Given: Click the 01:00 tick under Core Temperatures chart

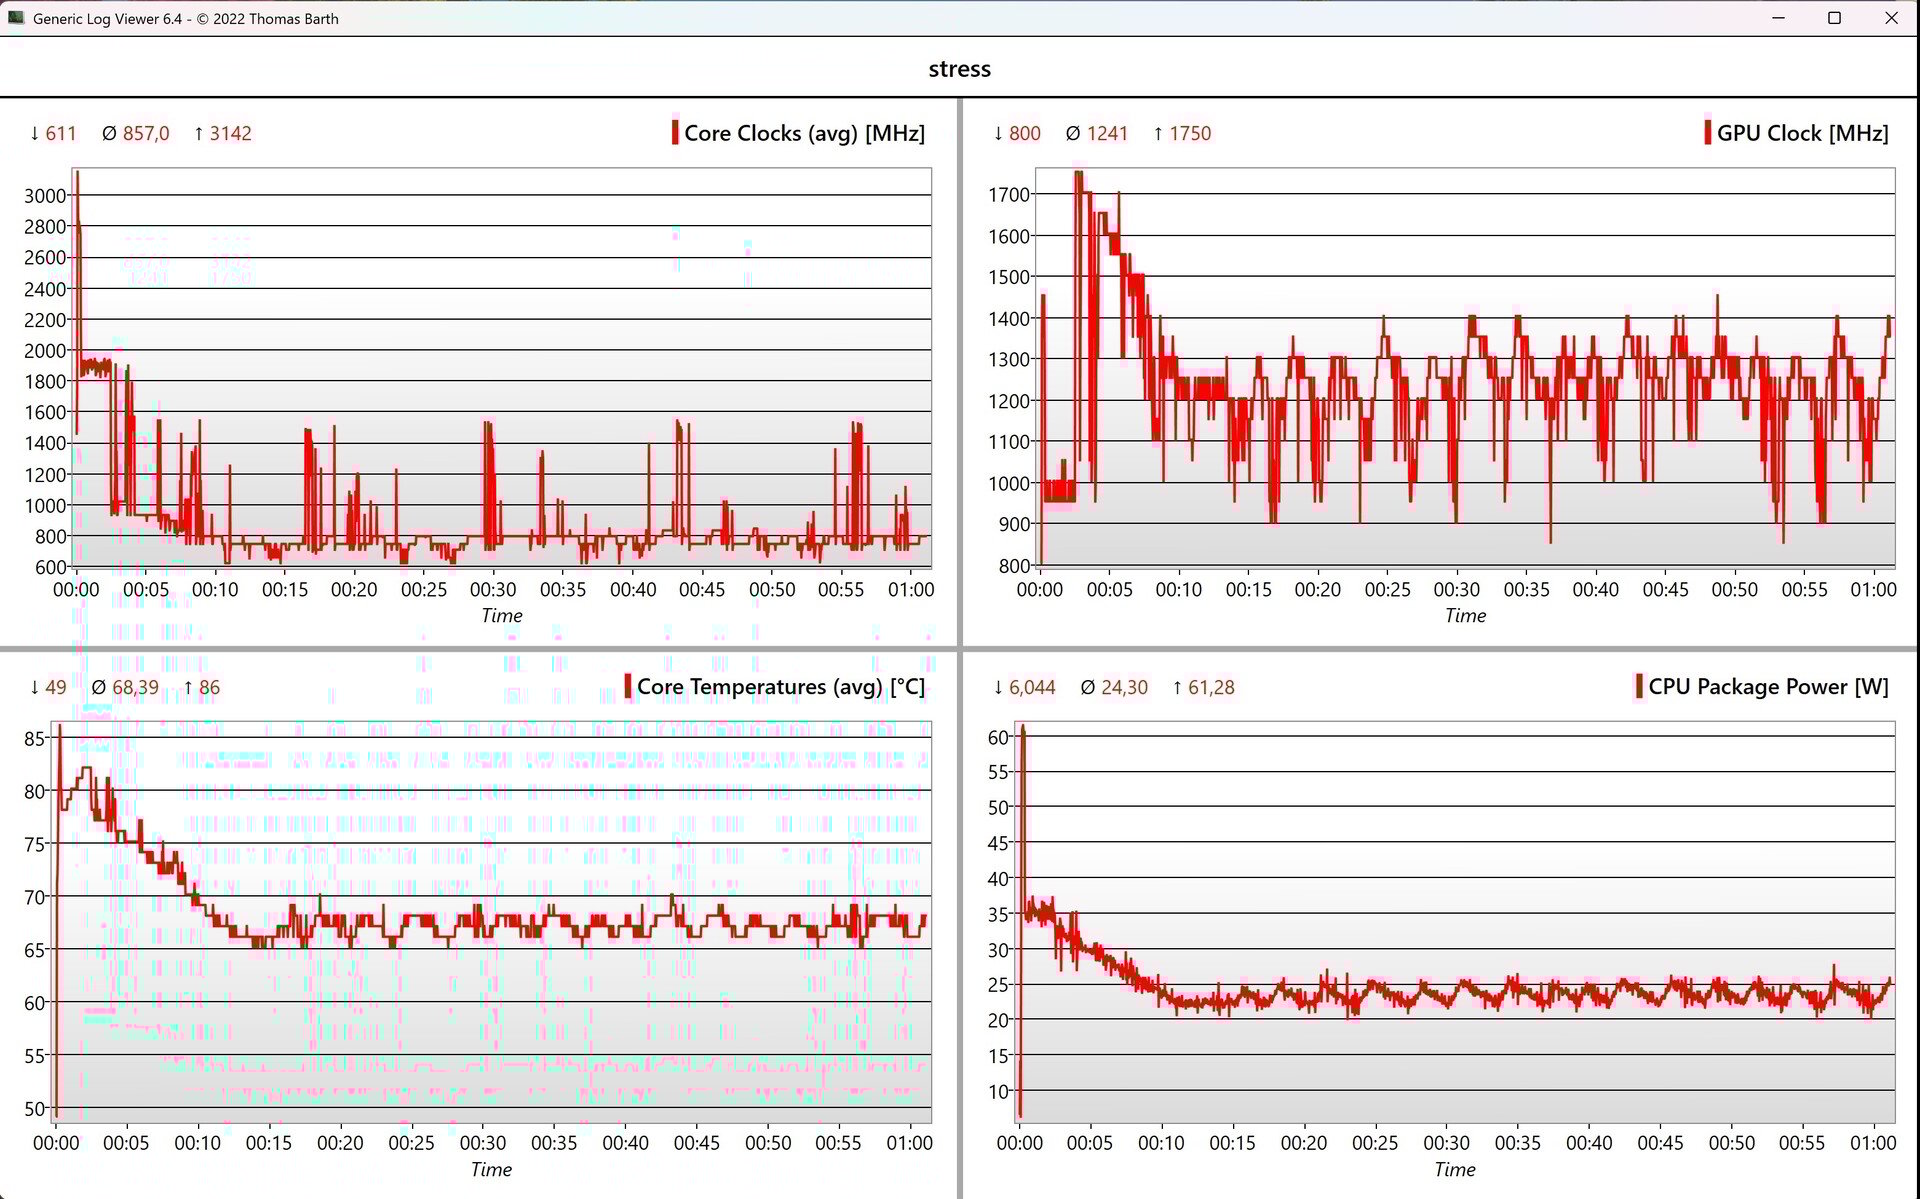Looking at the screenshot, I should click(x=909, y=1142).
